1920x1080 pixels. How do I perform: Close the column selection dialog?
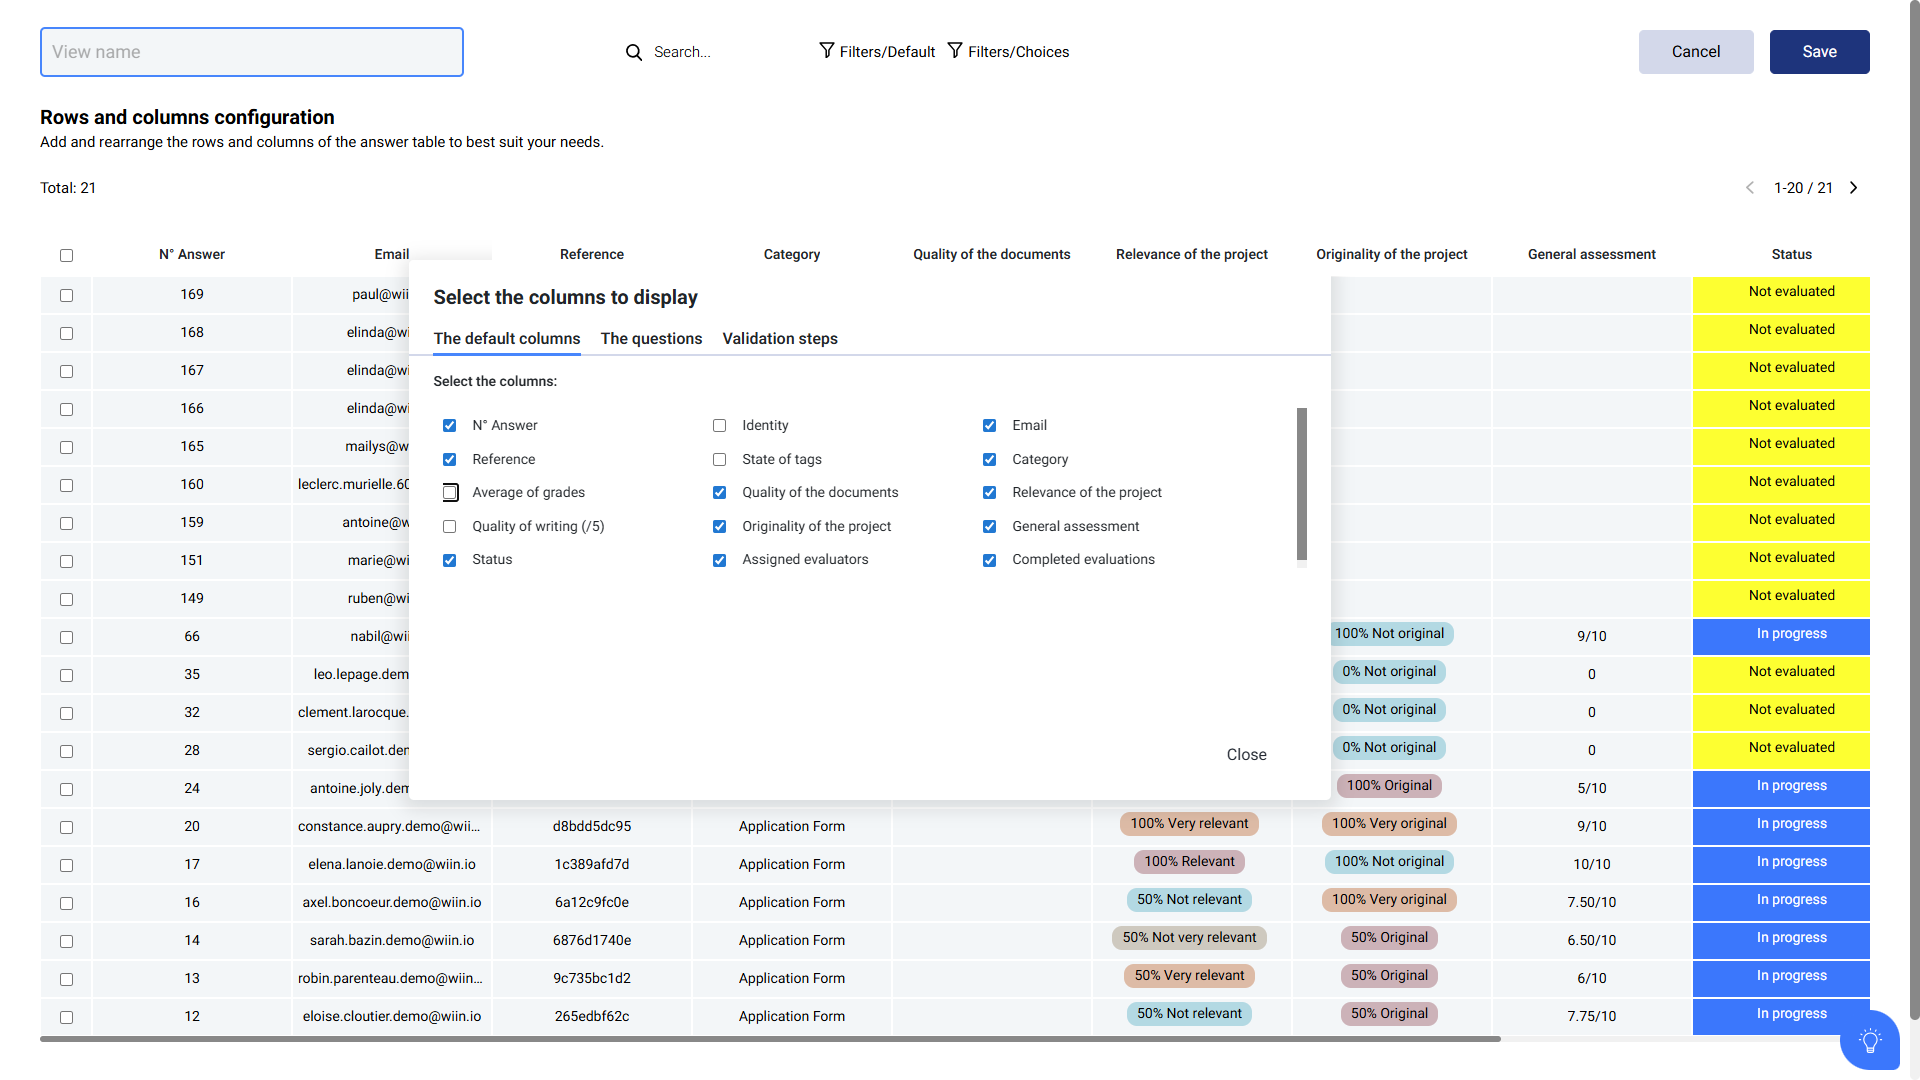(1246, 755)
